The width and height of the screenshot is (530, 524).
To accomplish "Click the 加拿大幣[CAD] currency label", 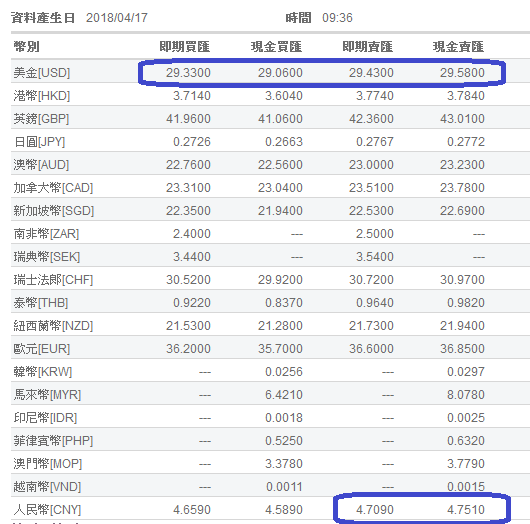I will click(x=53, y=188).
